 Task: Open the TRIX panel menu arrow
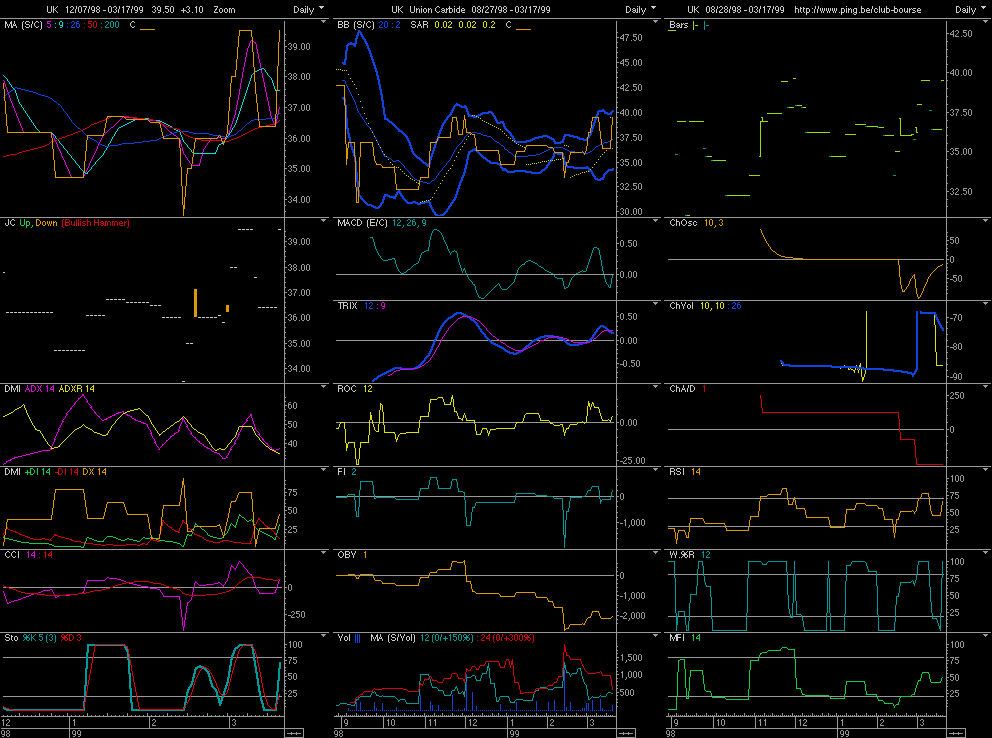(x=655, y=304)
